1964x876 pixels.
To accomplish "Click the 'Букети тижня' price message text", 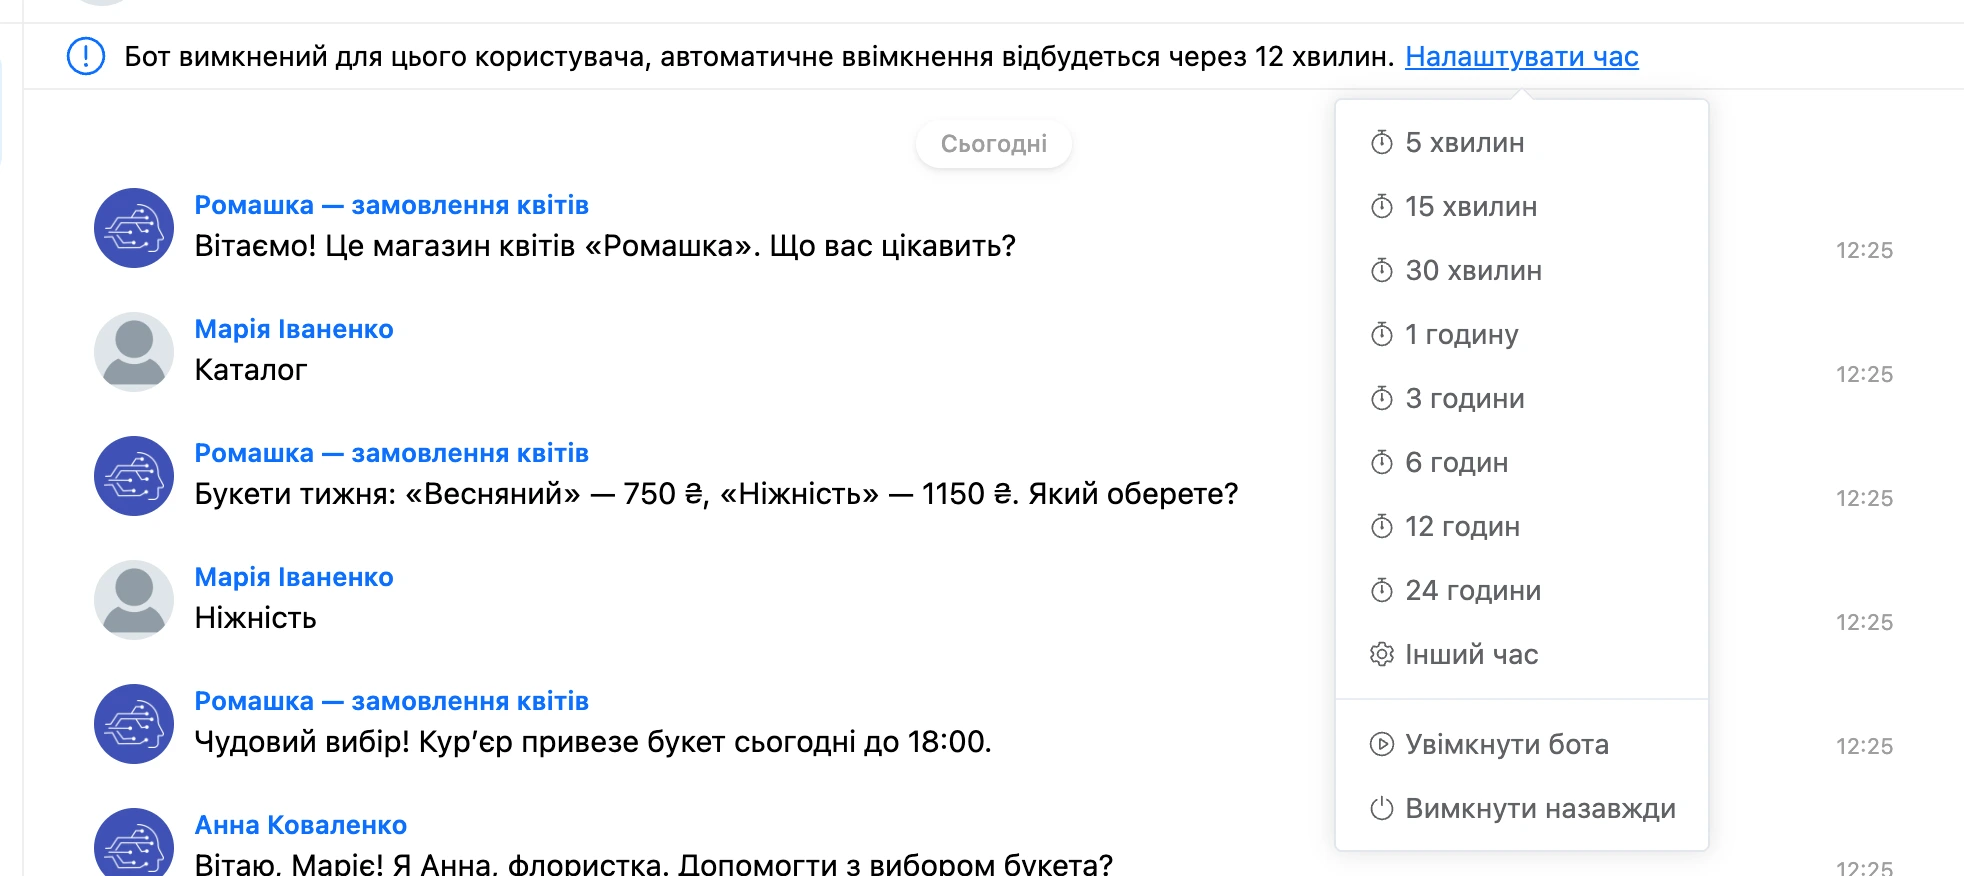I will point(716,494).
